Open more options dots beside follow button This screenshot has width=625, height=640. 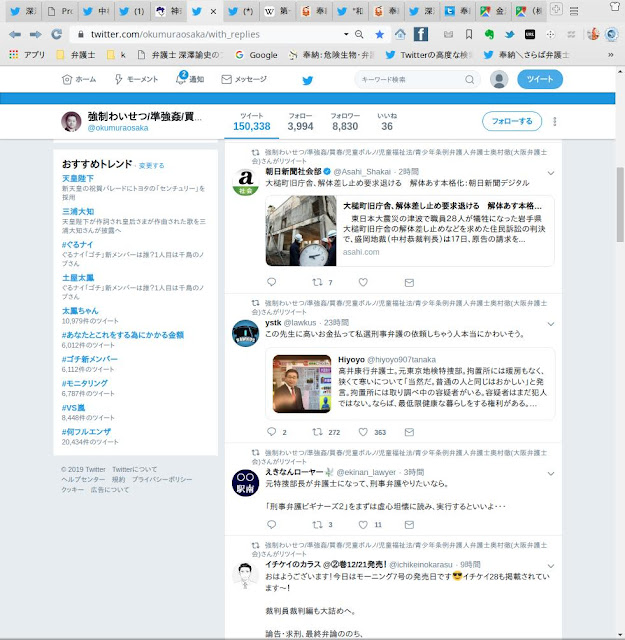pos(554,122)
